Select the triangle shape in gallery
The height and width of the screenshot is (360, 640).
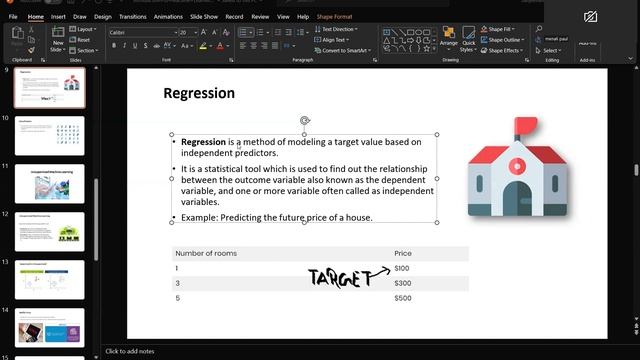click(x=386, y=40)
